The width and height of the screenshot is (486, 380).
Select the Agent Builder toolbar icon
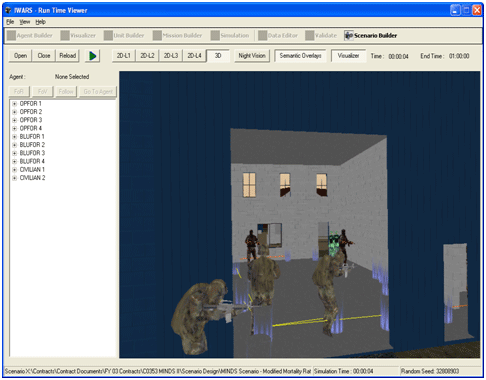tap(11, 35)
